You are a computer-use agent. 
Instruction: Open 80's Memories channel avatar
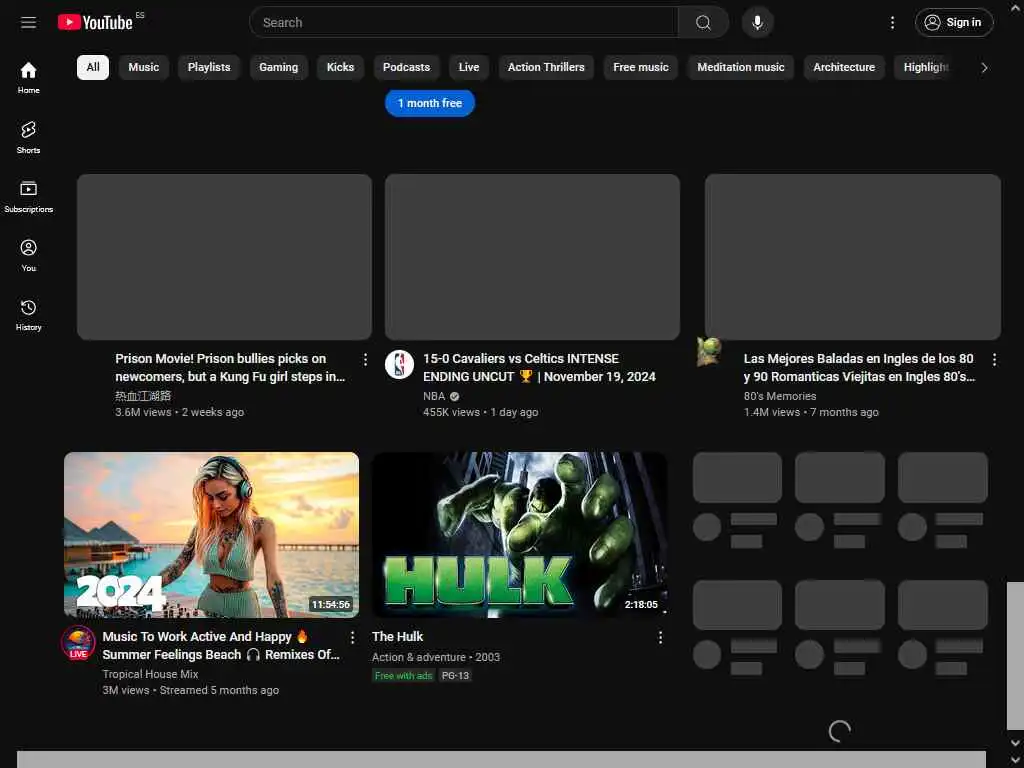pyautogui.click(x=709, y=351)
